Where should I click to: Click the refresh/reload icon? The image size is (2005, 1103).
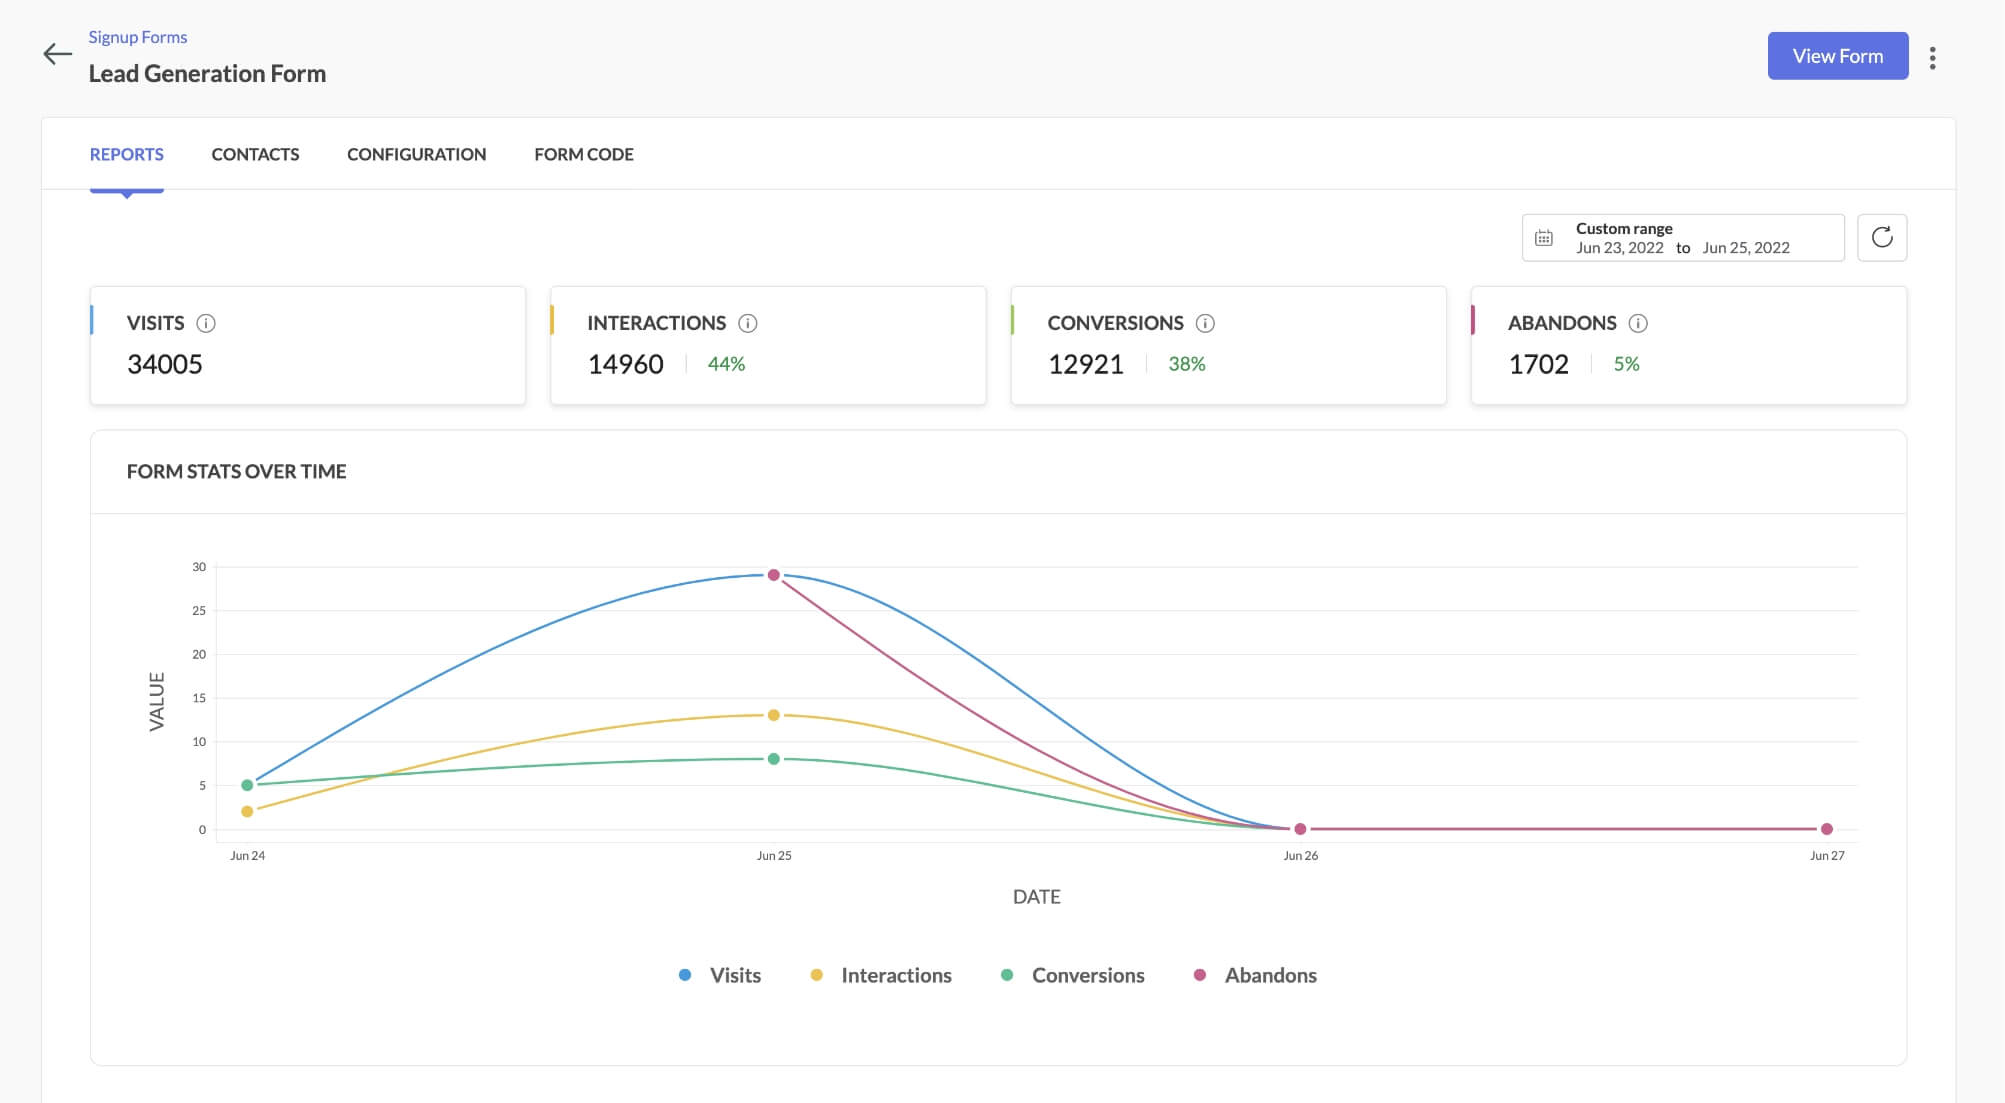(x=1881, y=238)
